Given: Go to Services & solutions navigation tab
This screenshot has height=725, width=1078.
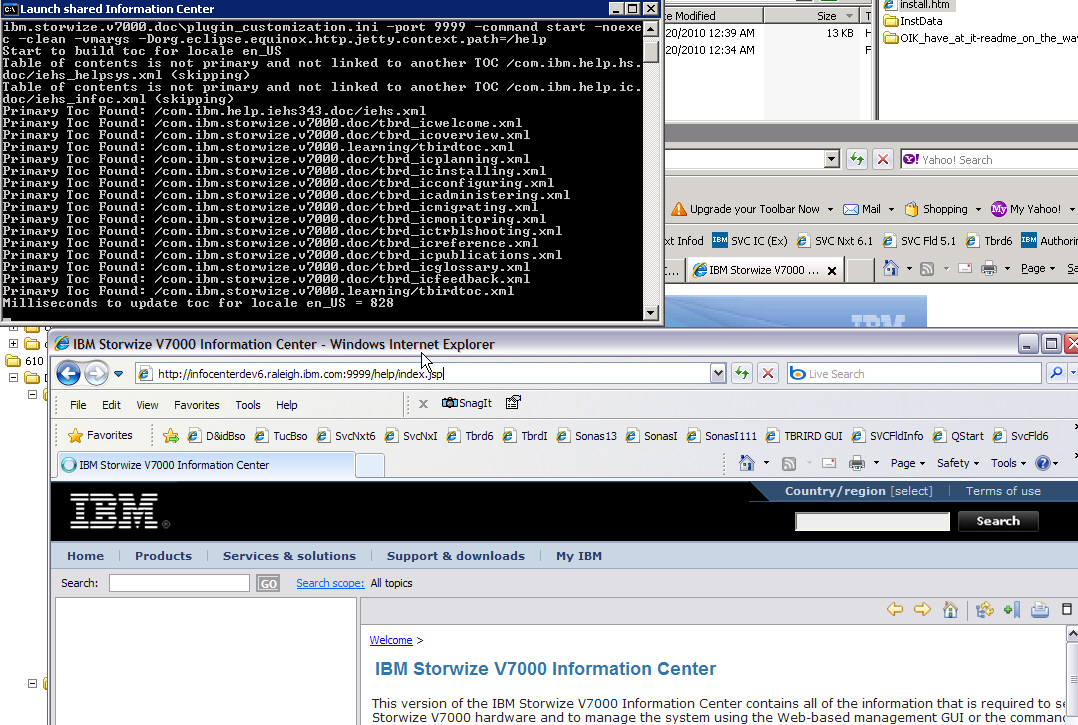Looking at the screenshot, I should click(x=289, y=556).
